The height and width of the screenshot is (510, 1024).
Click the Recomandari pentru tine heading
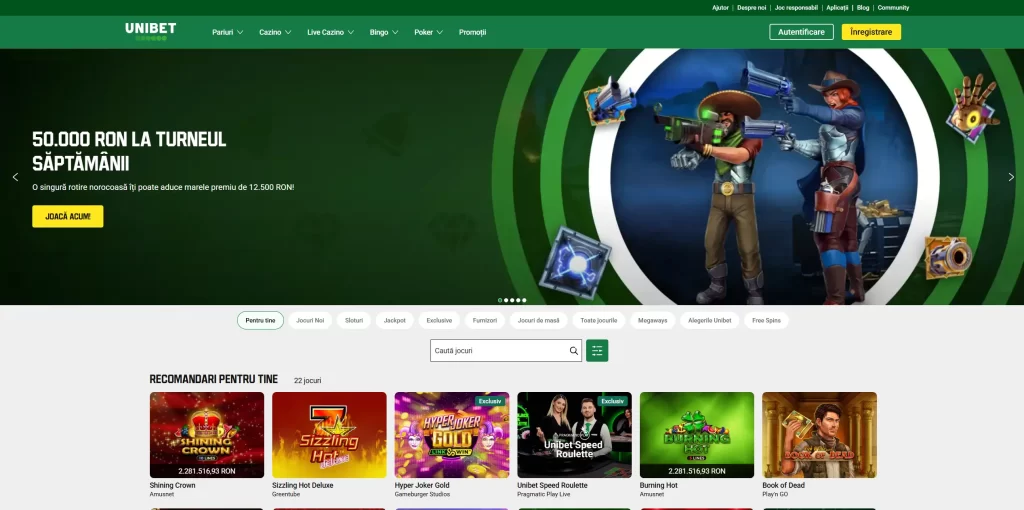214,379
